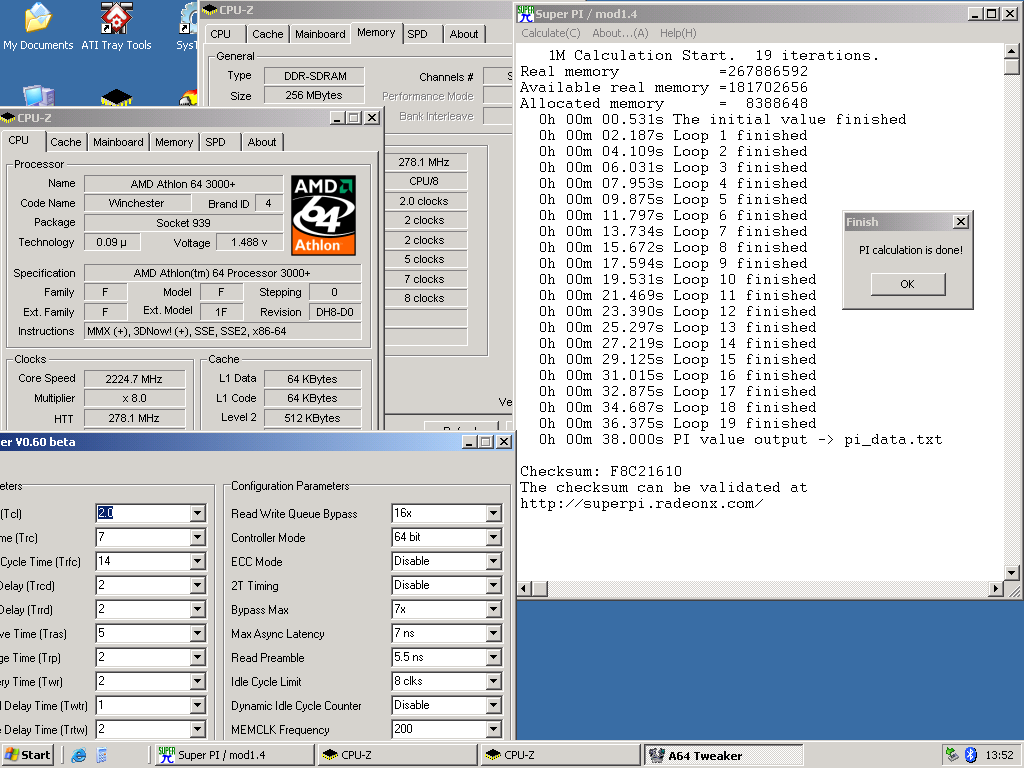Screen dimensions: 1024x768
Task: Expand the Trcd delay dropdown
Action: [x=197, y=585]
